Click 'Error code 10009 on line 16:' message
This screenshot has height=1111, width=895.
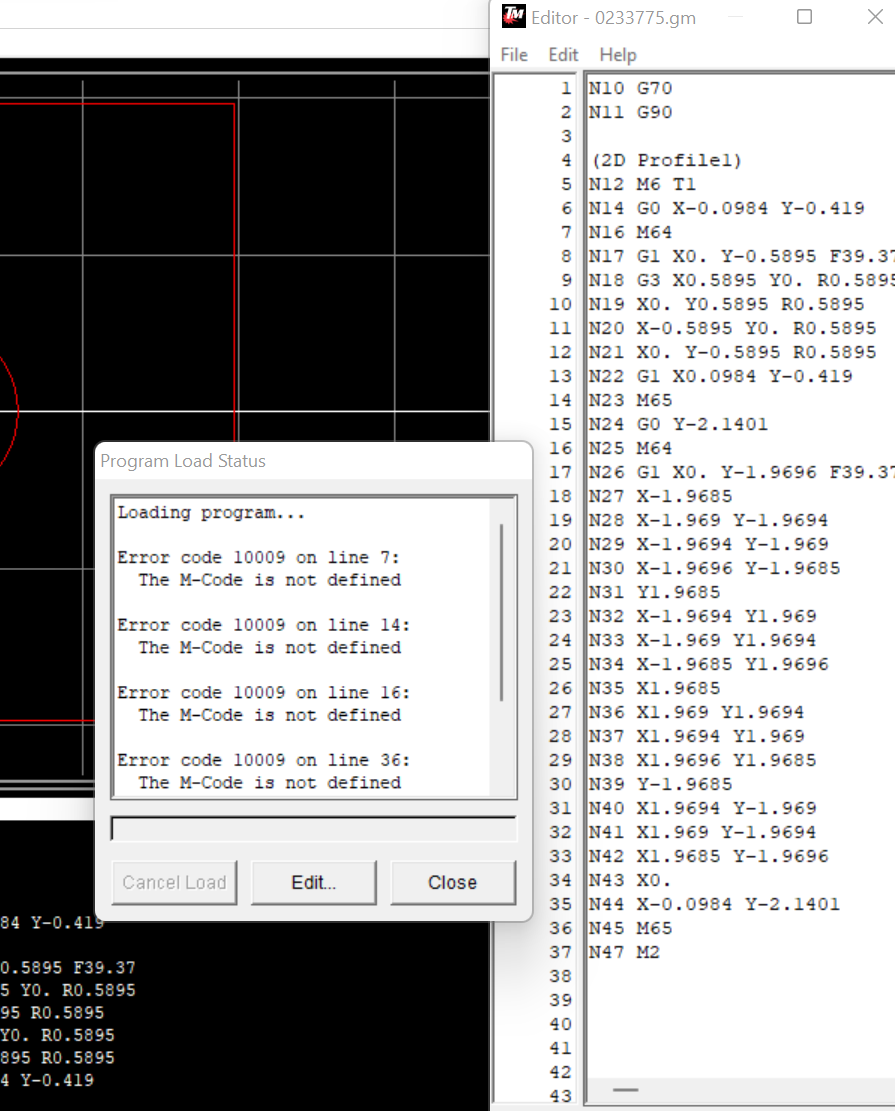click(x=264, y=692)
